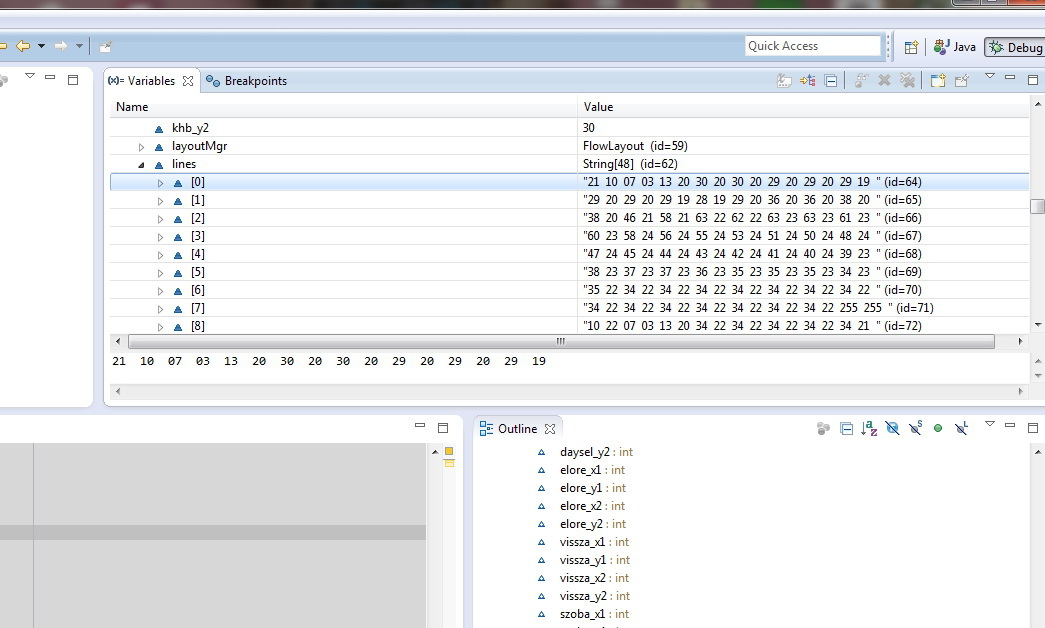Toggle alphabetical Sort in Outline view
Viewport: 1045px width, 628px height.
(x=869, y=429)
